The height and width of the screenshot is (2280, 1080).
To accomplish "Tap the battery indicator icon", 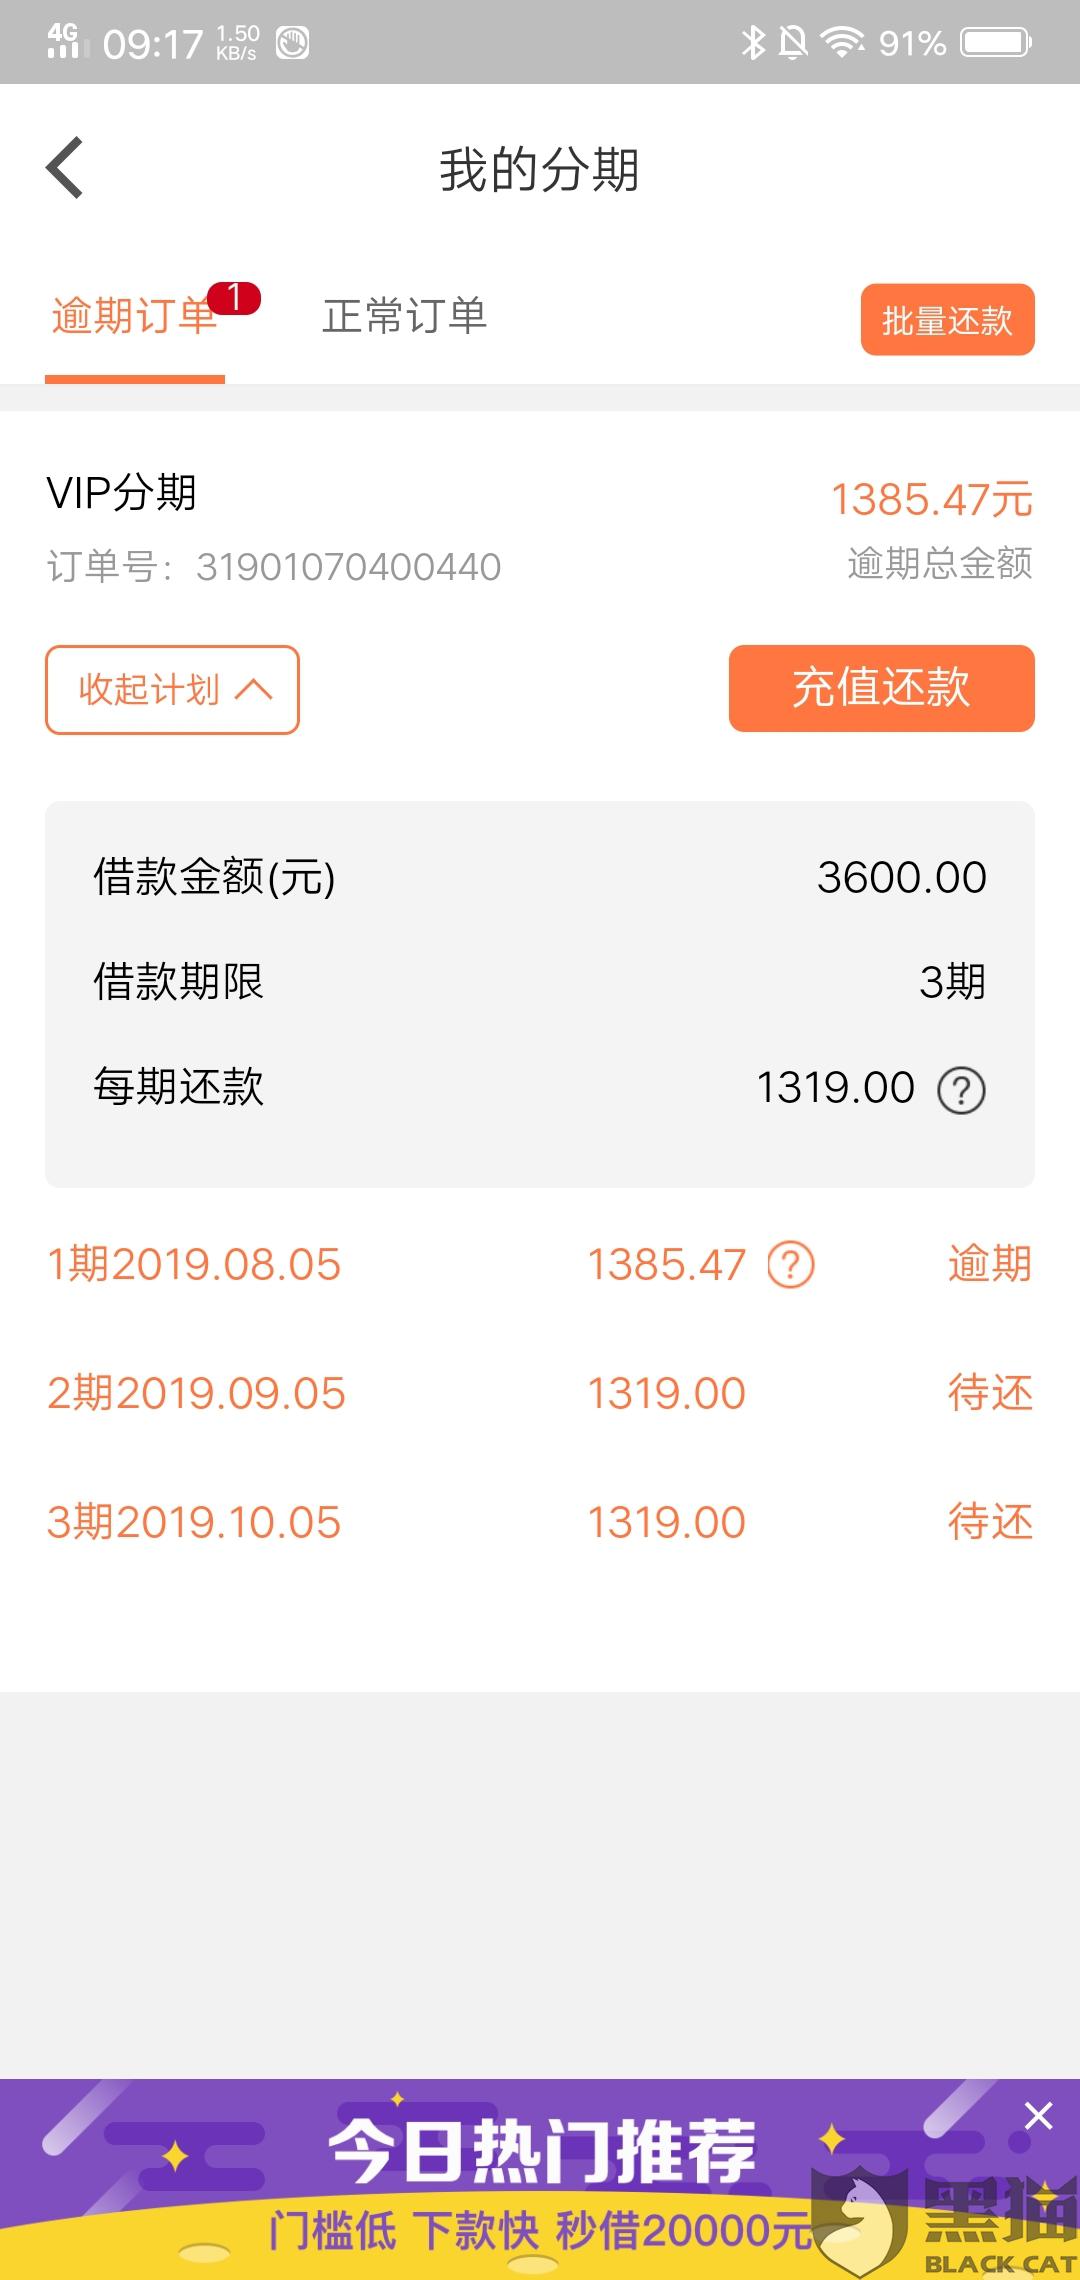I will point(996,42).
